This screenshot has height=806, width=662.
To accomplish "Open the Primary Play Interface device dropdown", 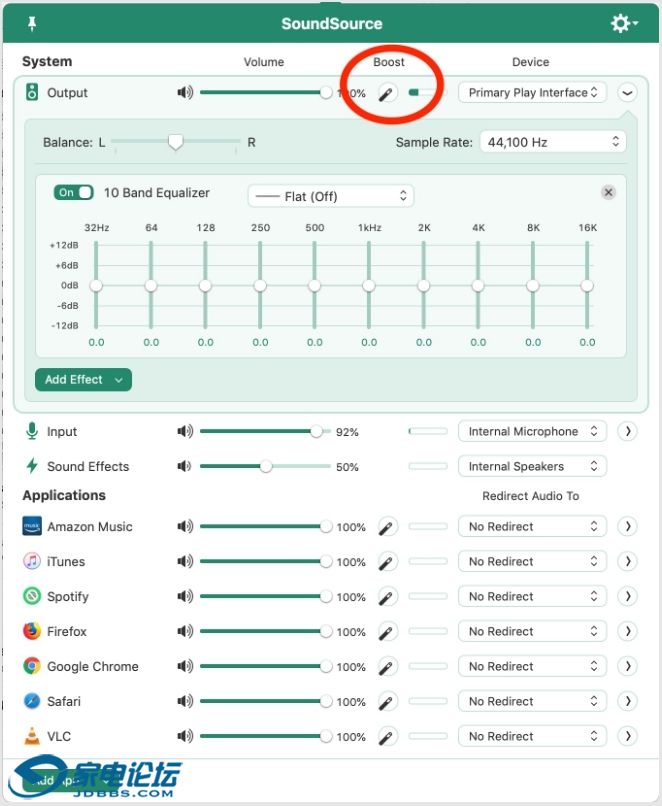I will pyautogui.click(x=532, y=93).
